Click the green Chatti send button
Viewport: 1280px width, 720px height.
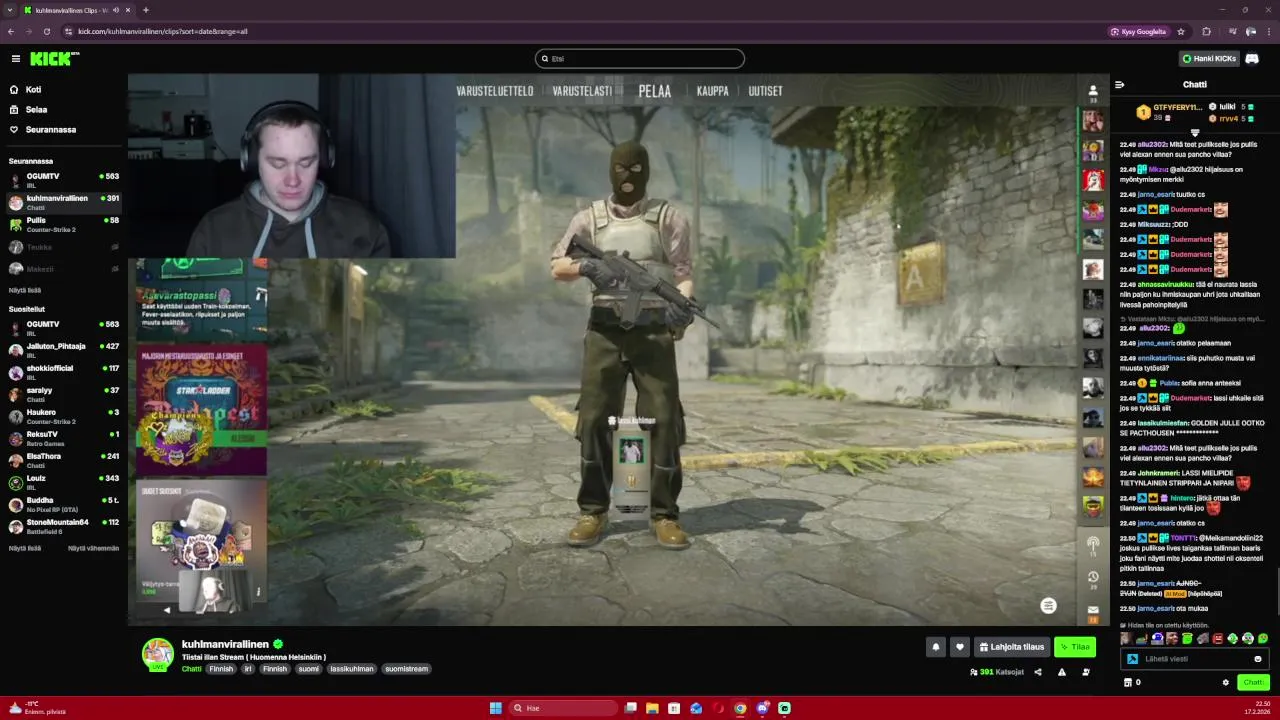[x=1253, y=683]
